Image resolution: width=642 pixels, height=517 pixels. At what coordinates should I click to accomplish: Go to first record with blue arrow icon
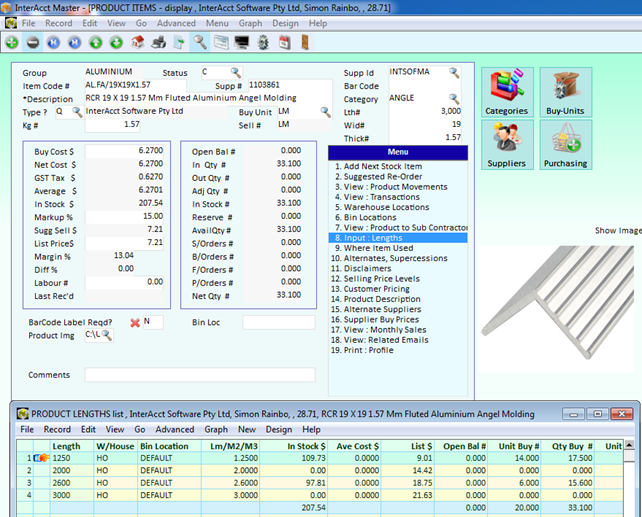[x=54, y=42]
